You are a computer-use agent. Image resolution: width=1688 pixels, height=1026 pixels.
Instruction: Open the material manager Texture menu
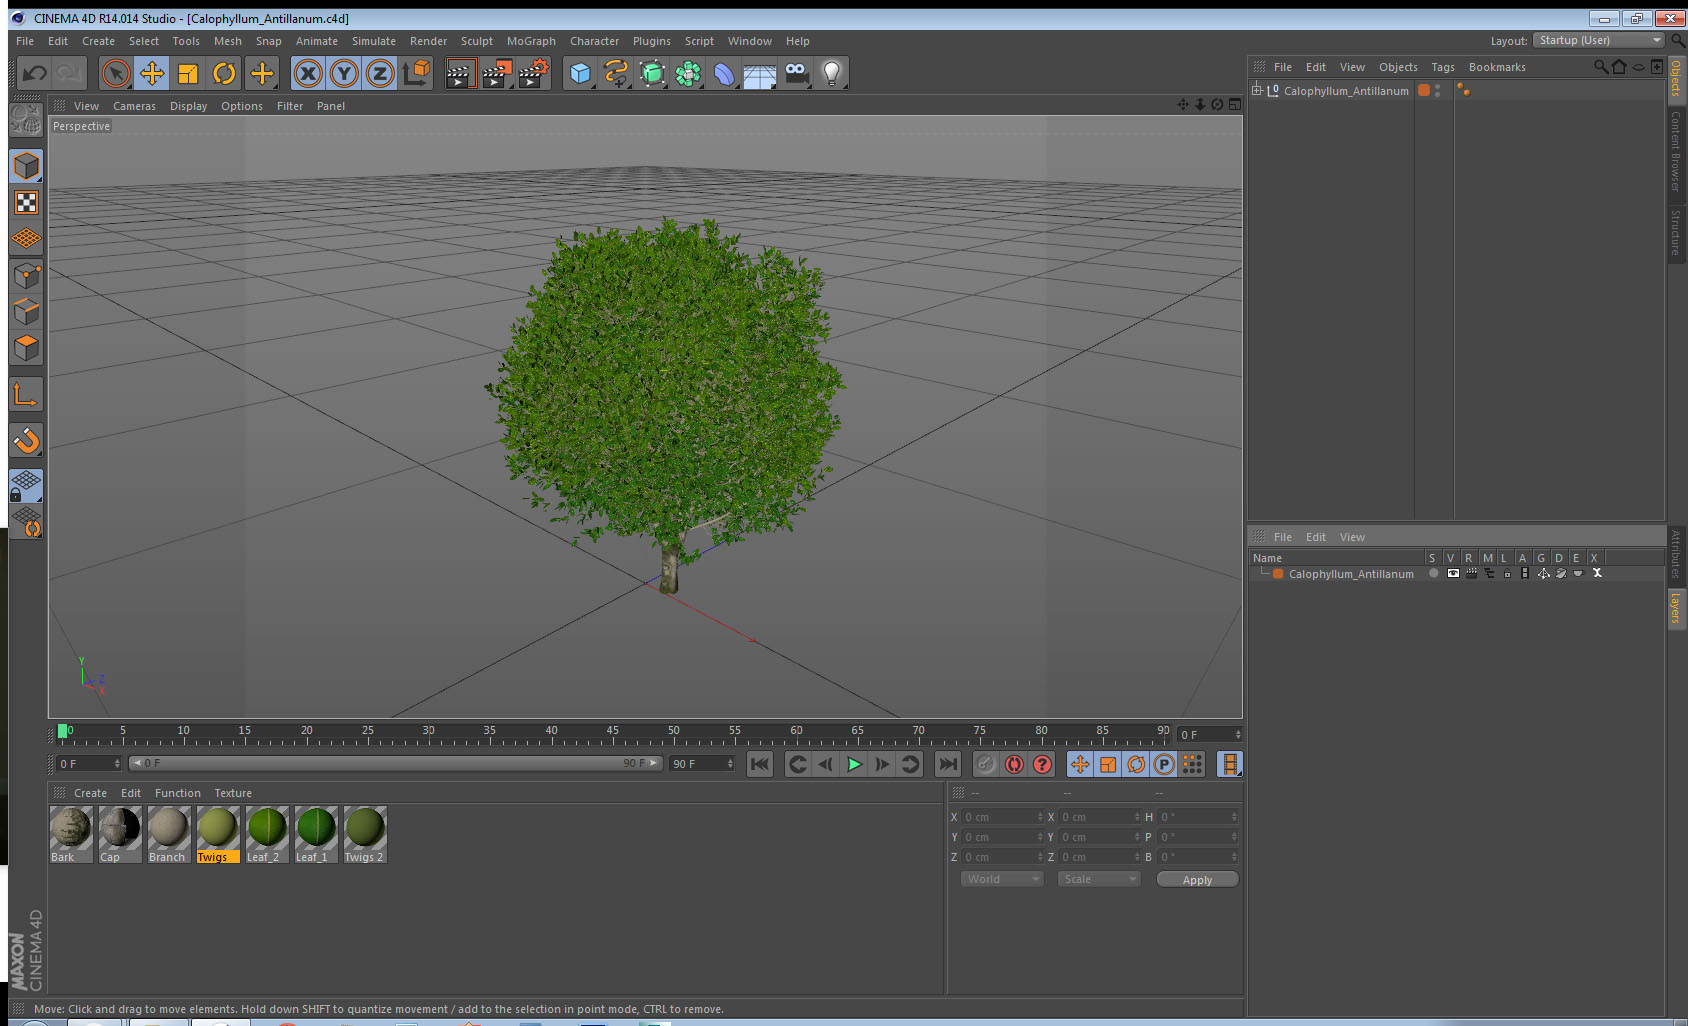tap(233, 793)
